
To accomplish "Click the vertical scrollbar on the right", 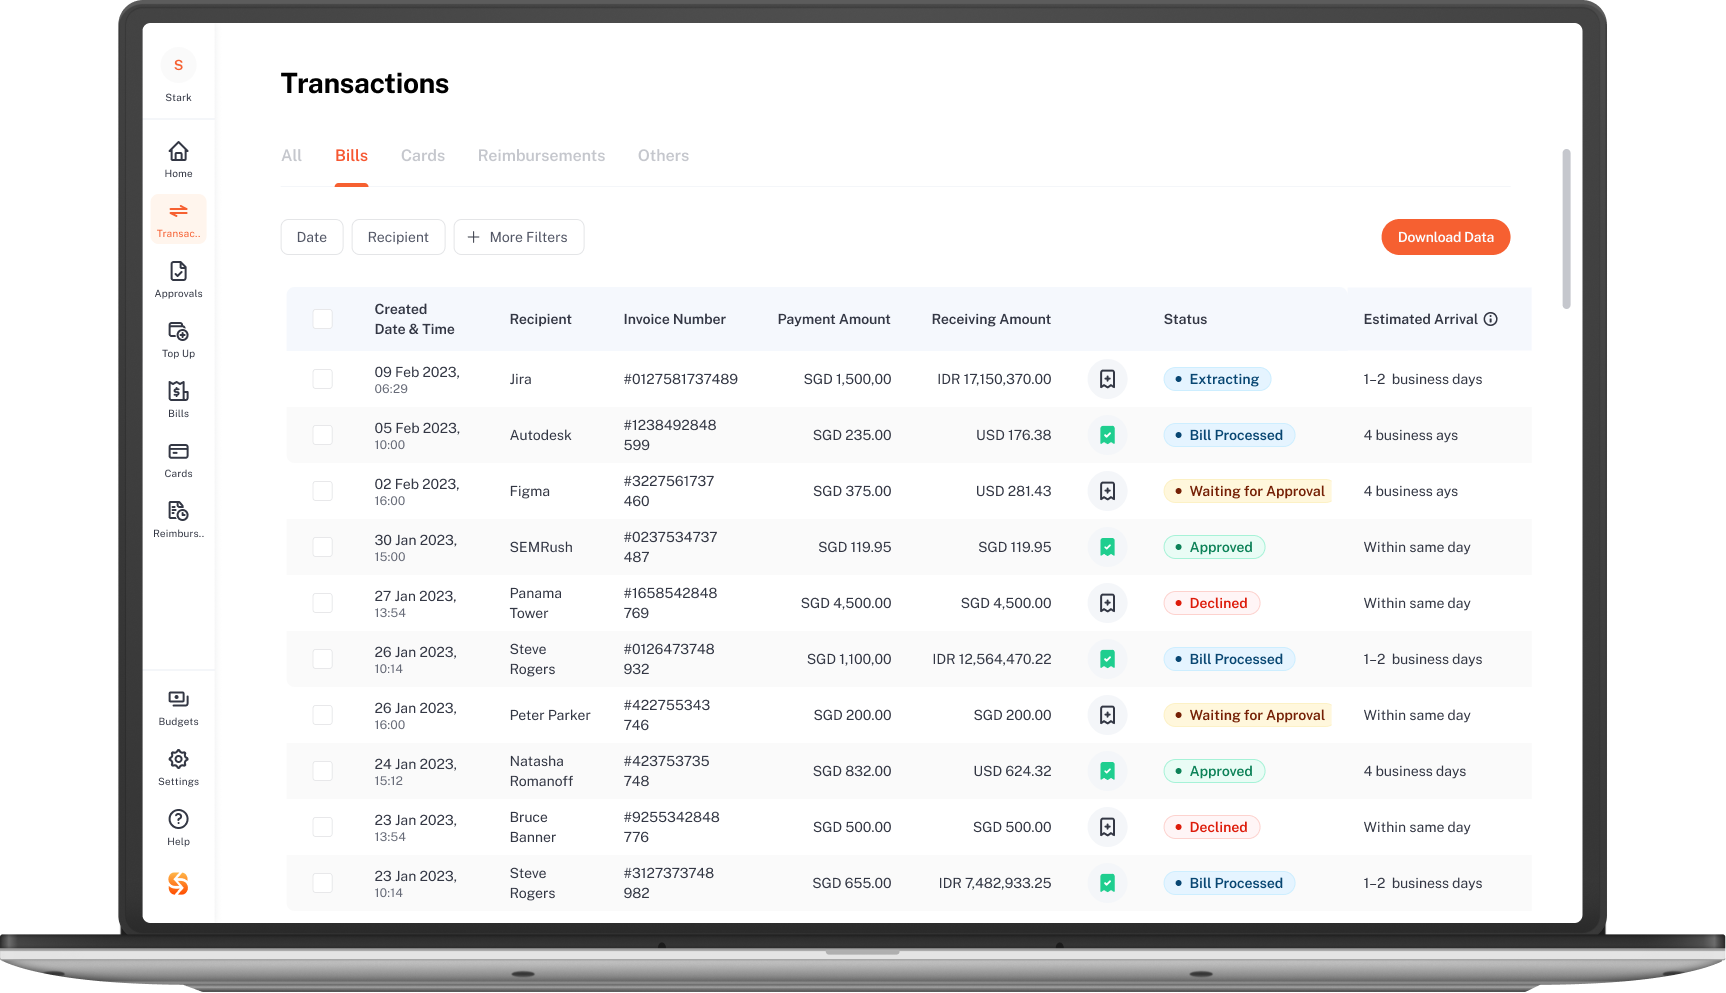I will point(1566,229).
